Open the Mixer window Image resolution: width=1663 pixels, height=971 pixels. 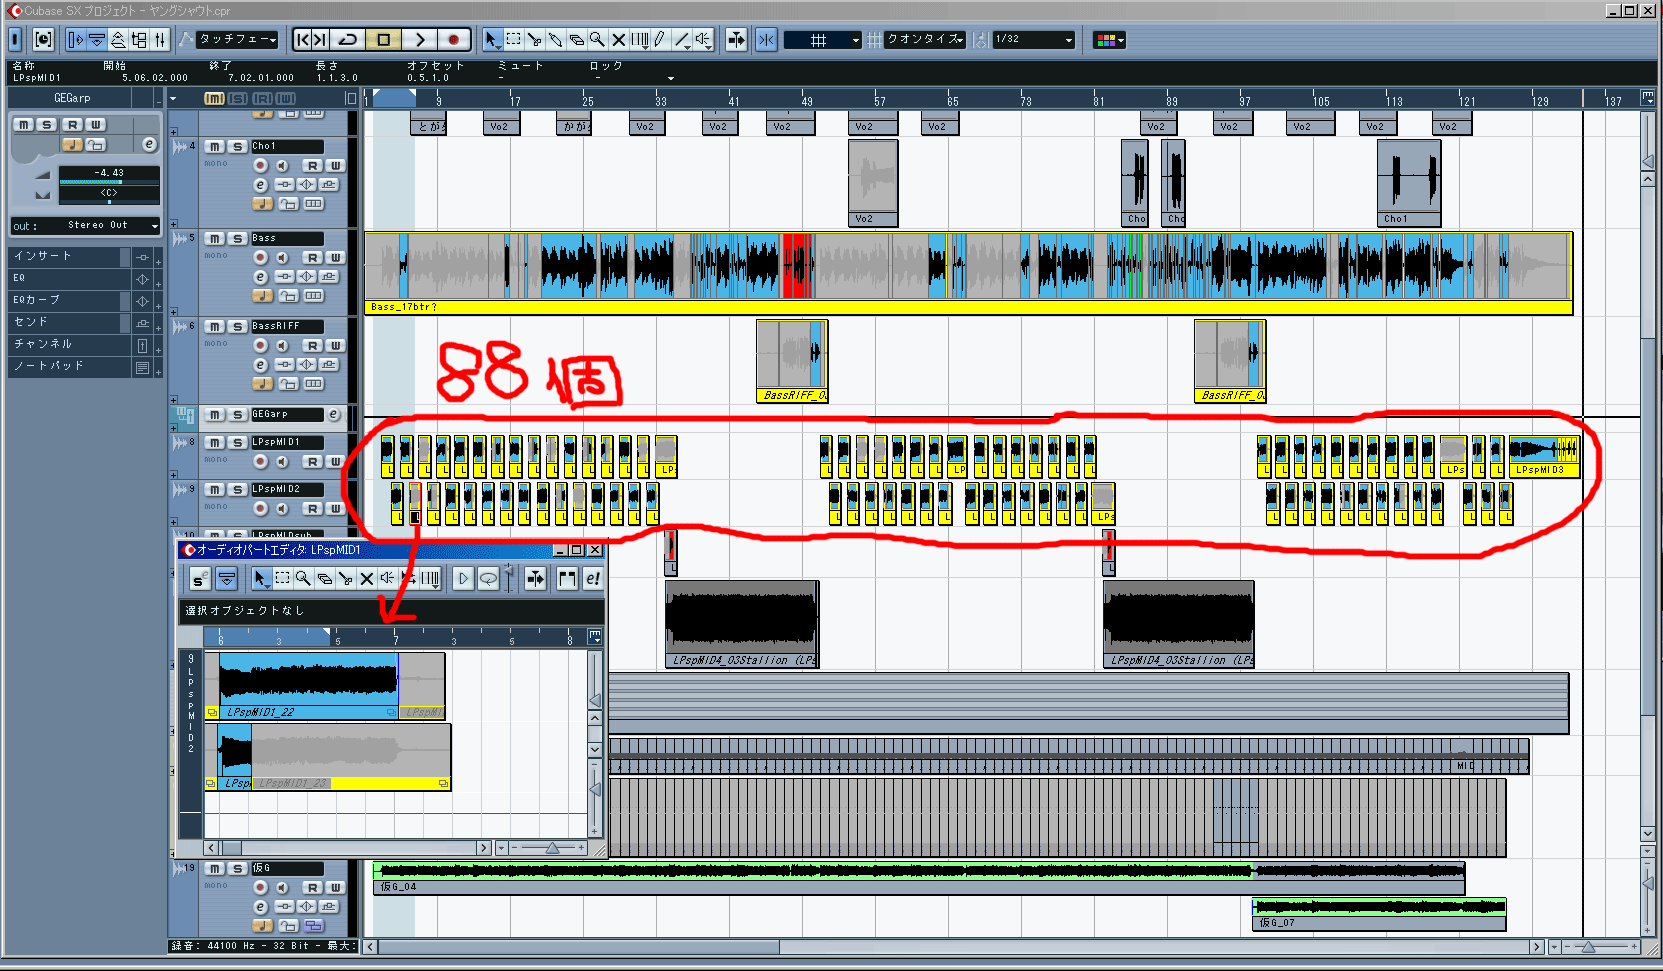tap(160, 40)
